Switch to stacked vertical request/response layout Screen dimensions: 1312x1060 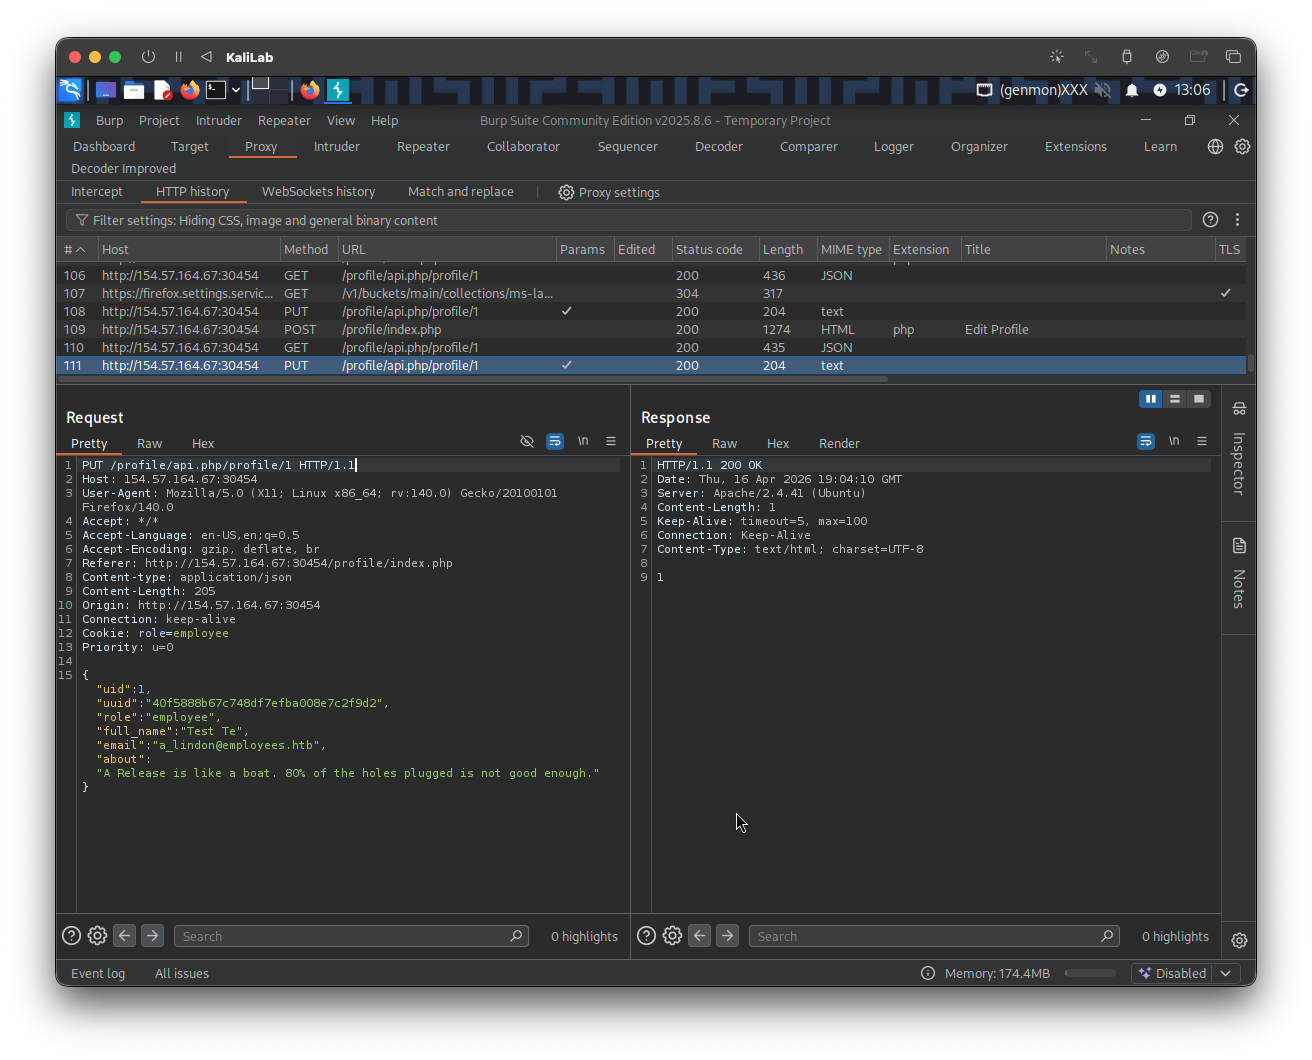click(1175, 399)
